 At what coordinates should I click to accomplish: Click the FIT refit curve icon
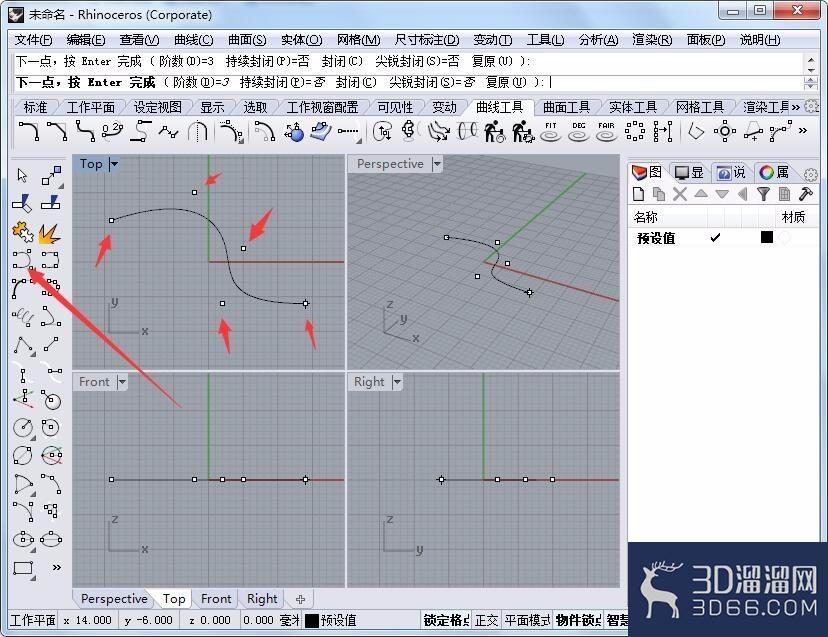click(551, 132)
